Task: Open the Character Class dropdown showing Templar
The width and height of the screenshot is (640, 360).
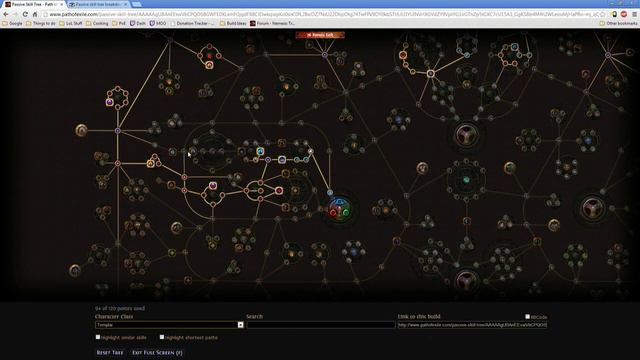Action: click(x=169, y=325)
